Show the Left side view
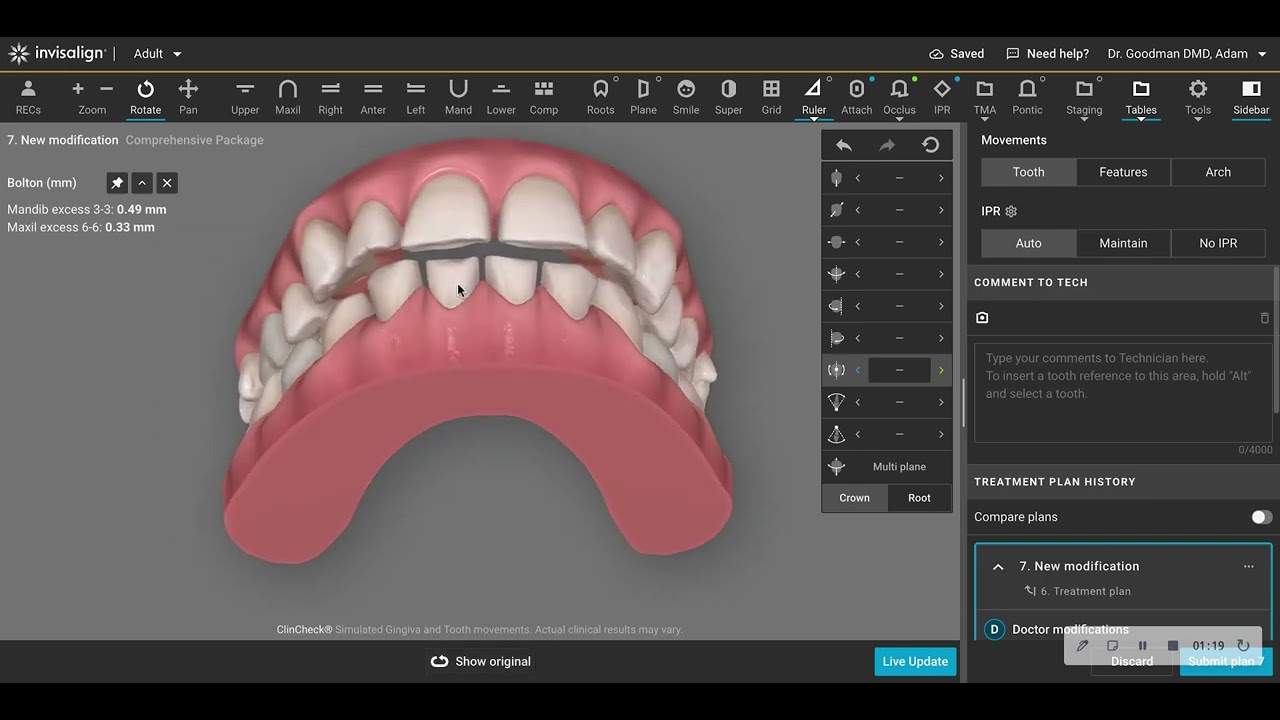Viewport: 1280px width, 720px height. 416,97
